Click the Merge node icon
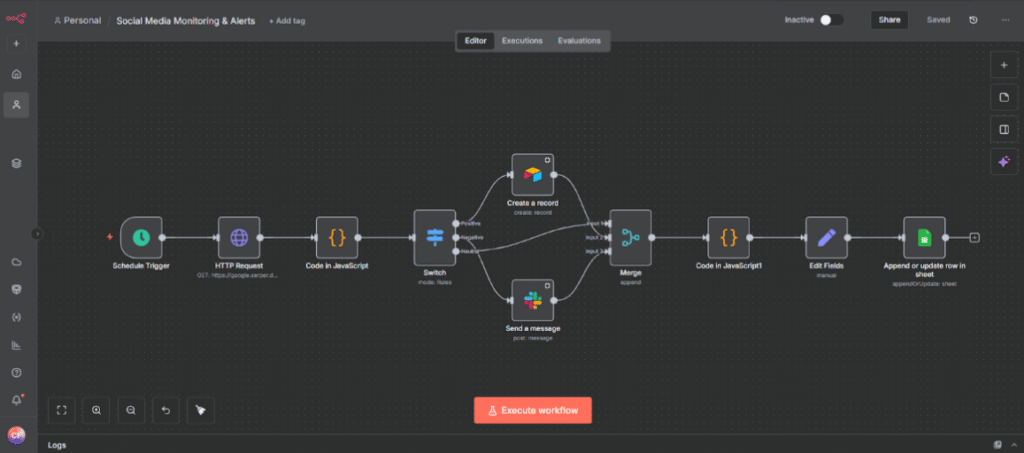 pyautogui.click(x=630, y=237)
